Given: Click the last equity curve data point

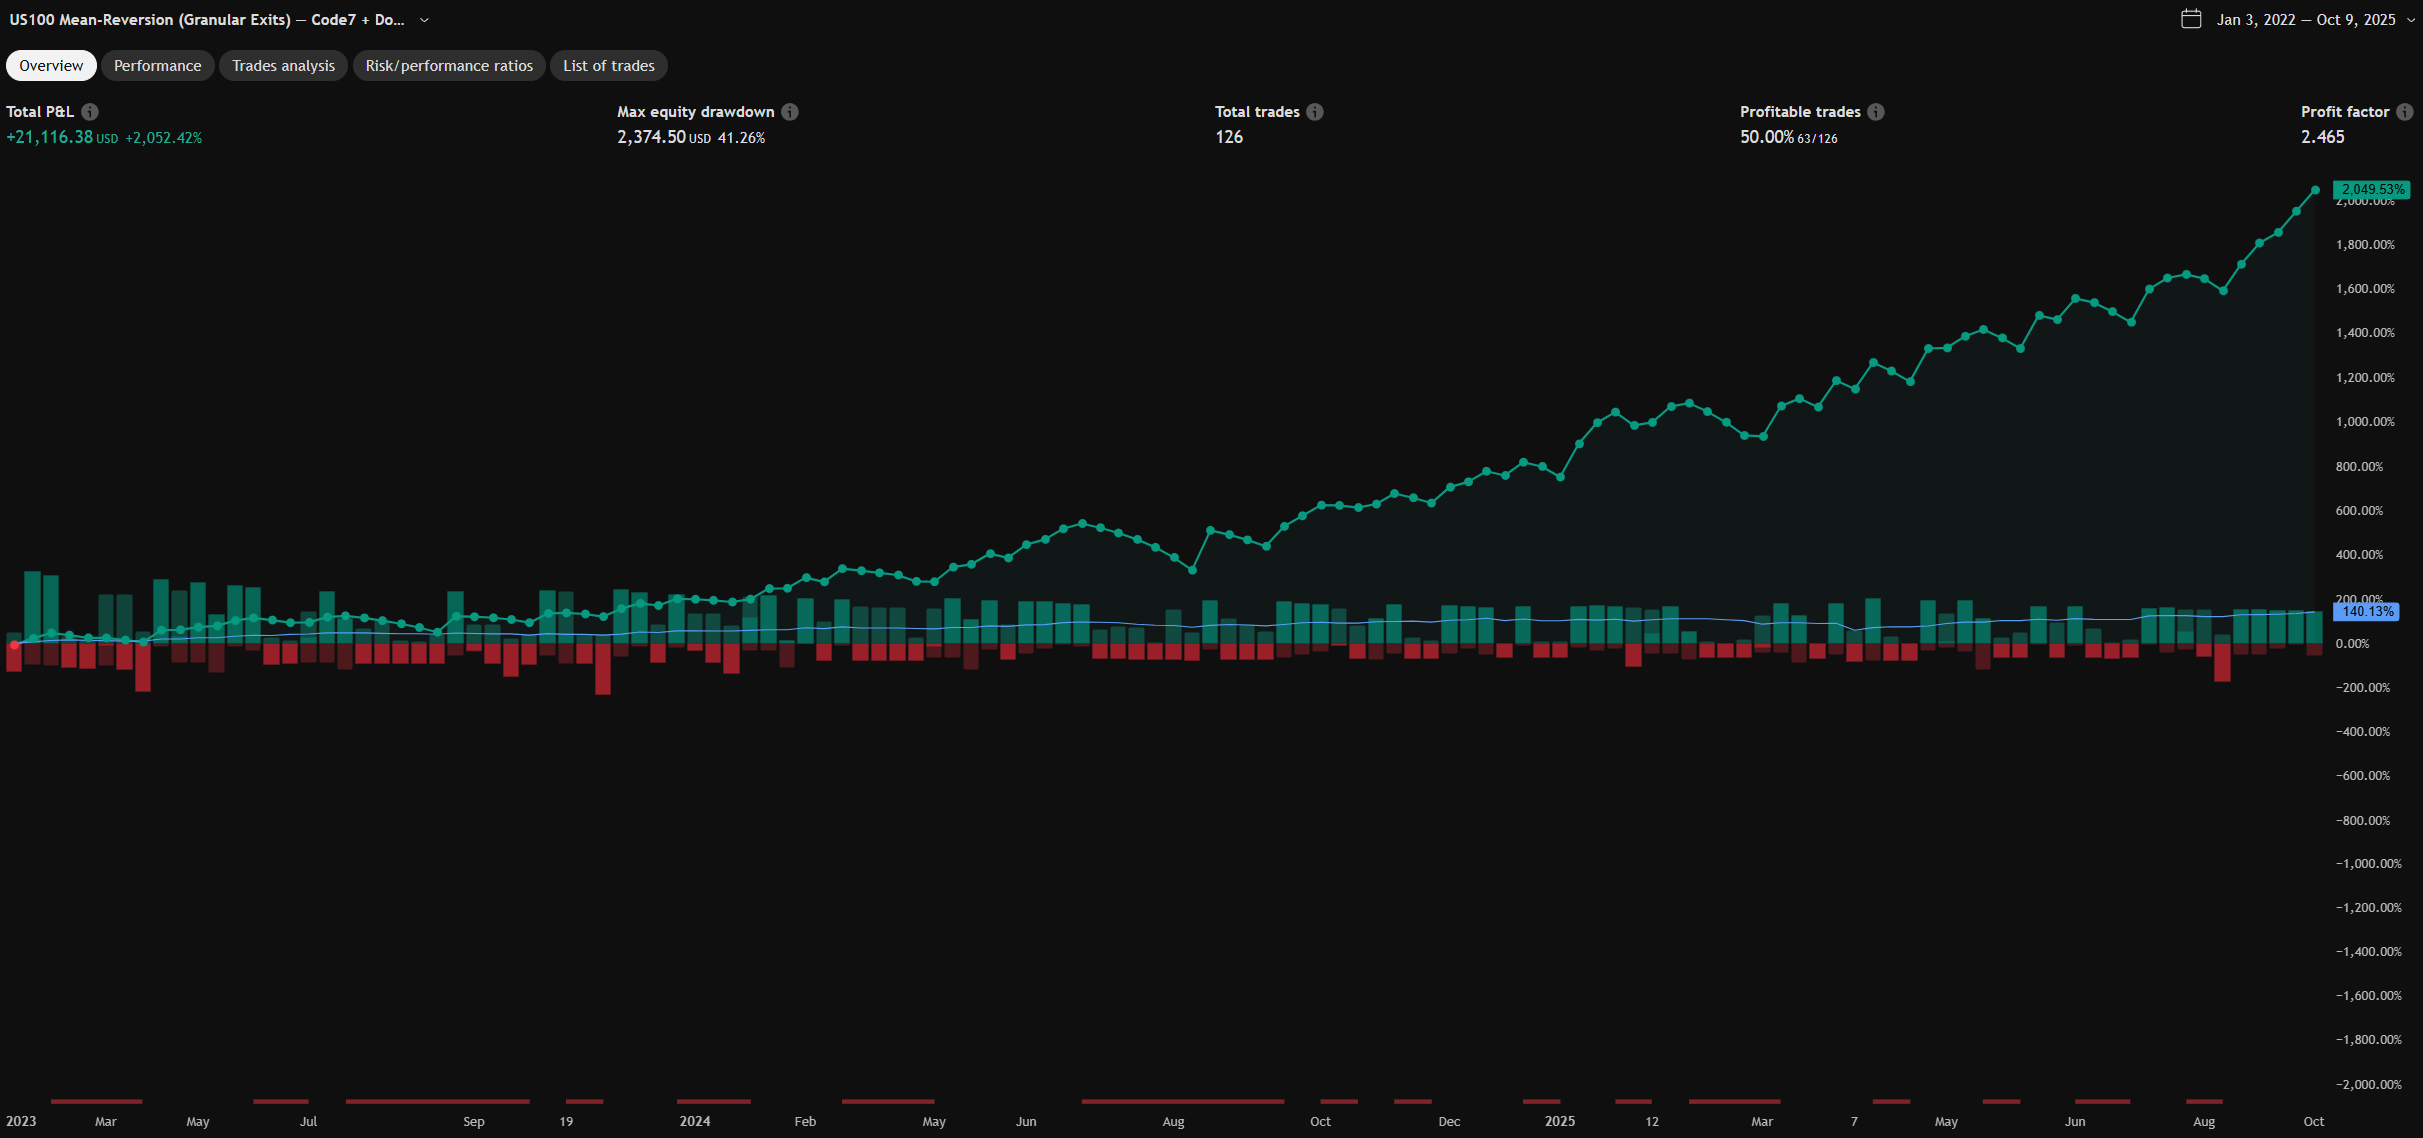Looking at the screenshot, I should (x=2315, y=190).
